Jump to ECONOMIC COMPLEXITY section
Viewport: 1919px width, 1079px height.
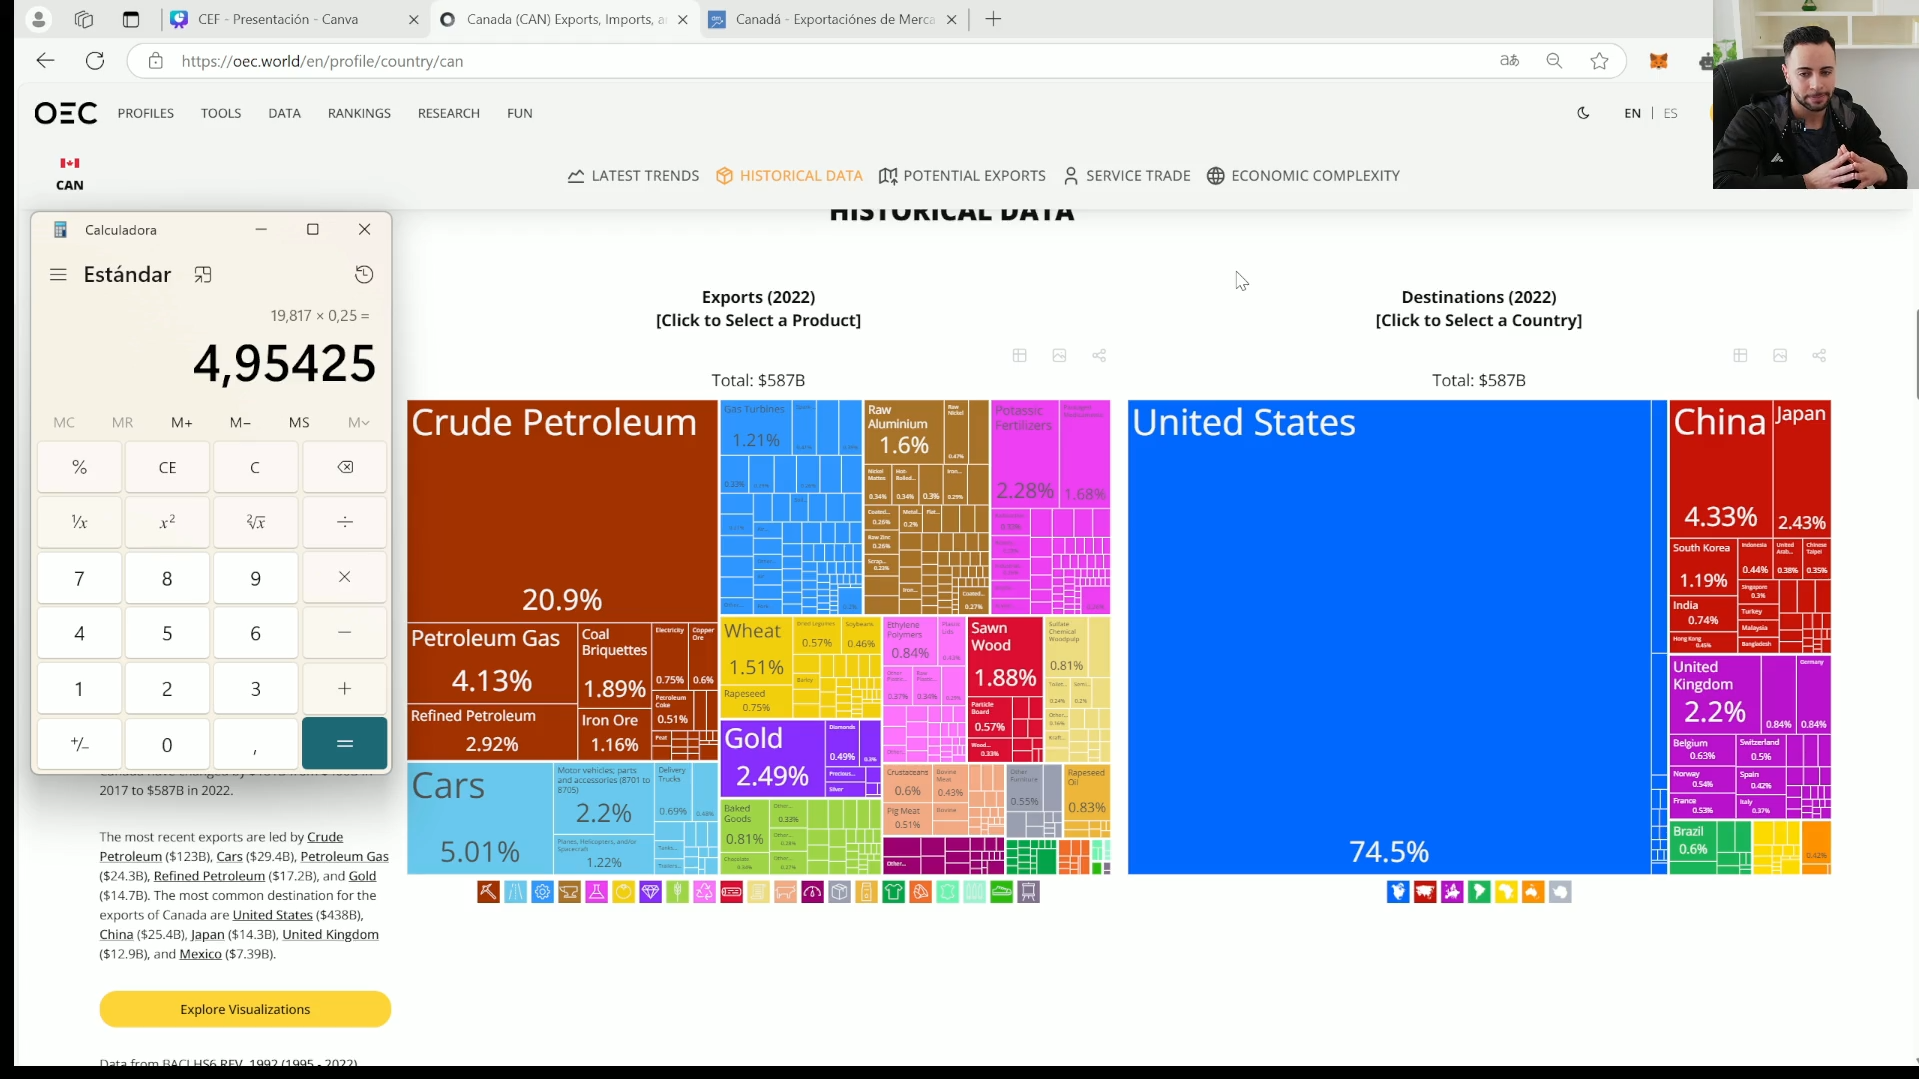pyautogui.click(x=1303, y=176)
